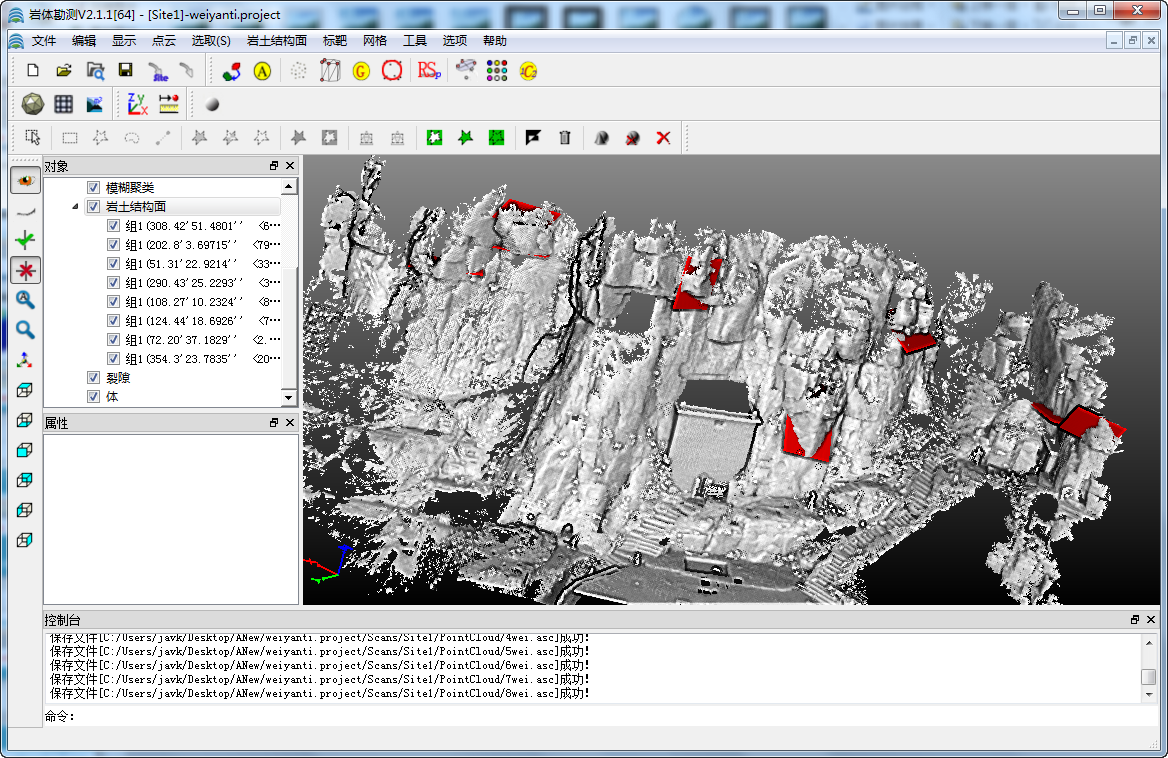1168x758 pixels.
Task: Uncheck the 组1 (308.42′51.4801″ checkbox
Action: [114, 226]
